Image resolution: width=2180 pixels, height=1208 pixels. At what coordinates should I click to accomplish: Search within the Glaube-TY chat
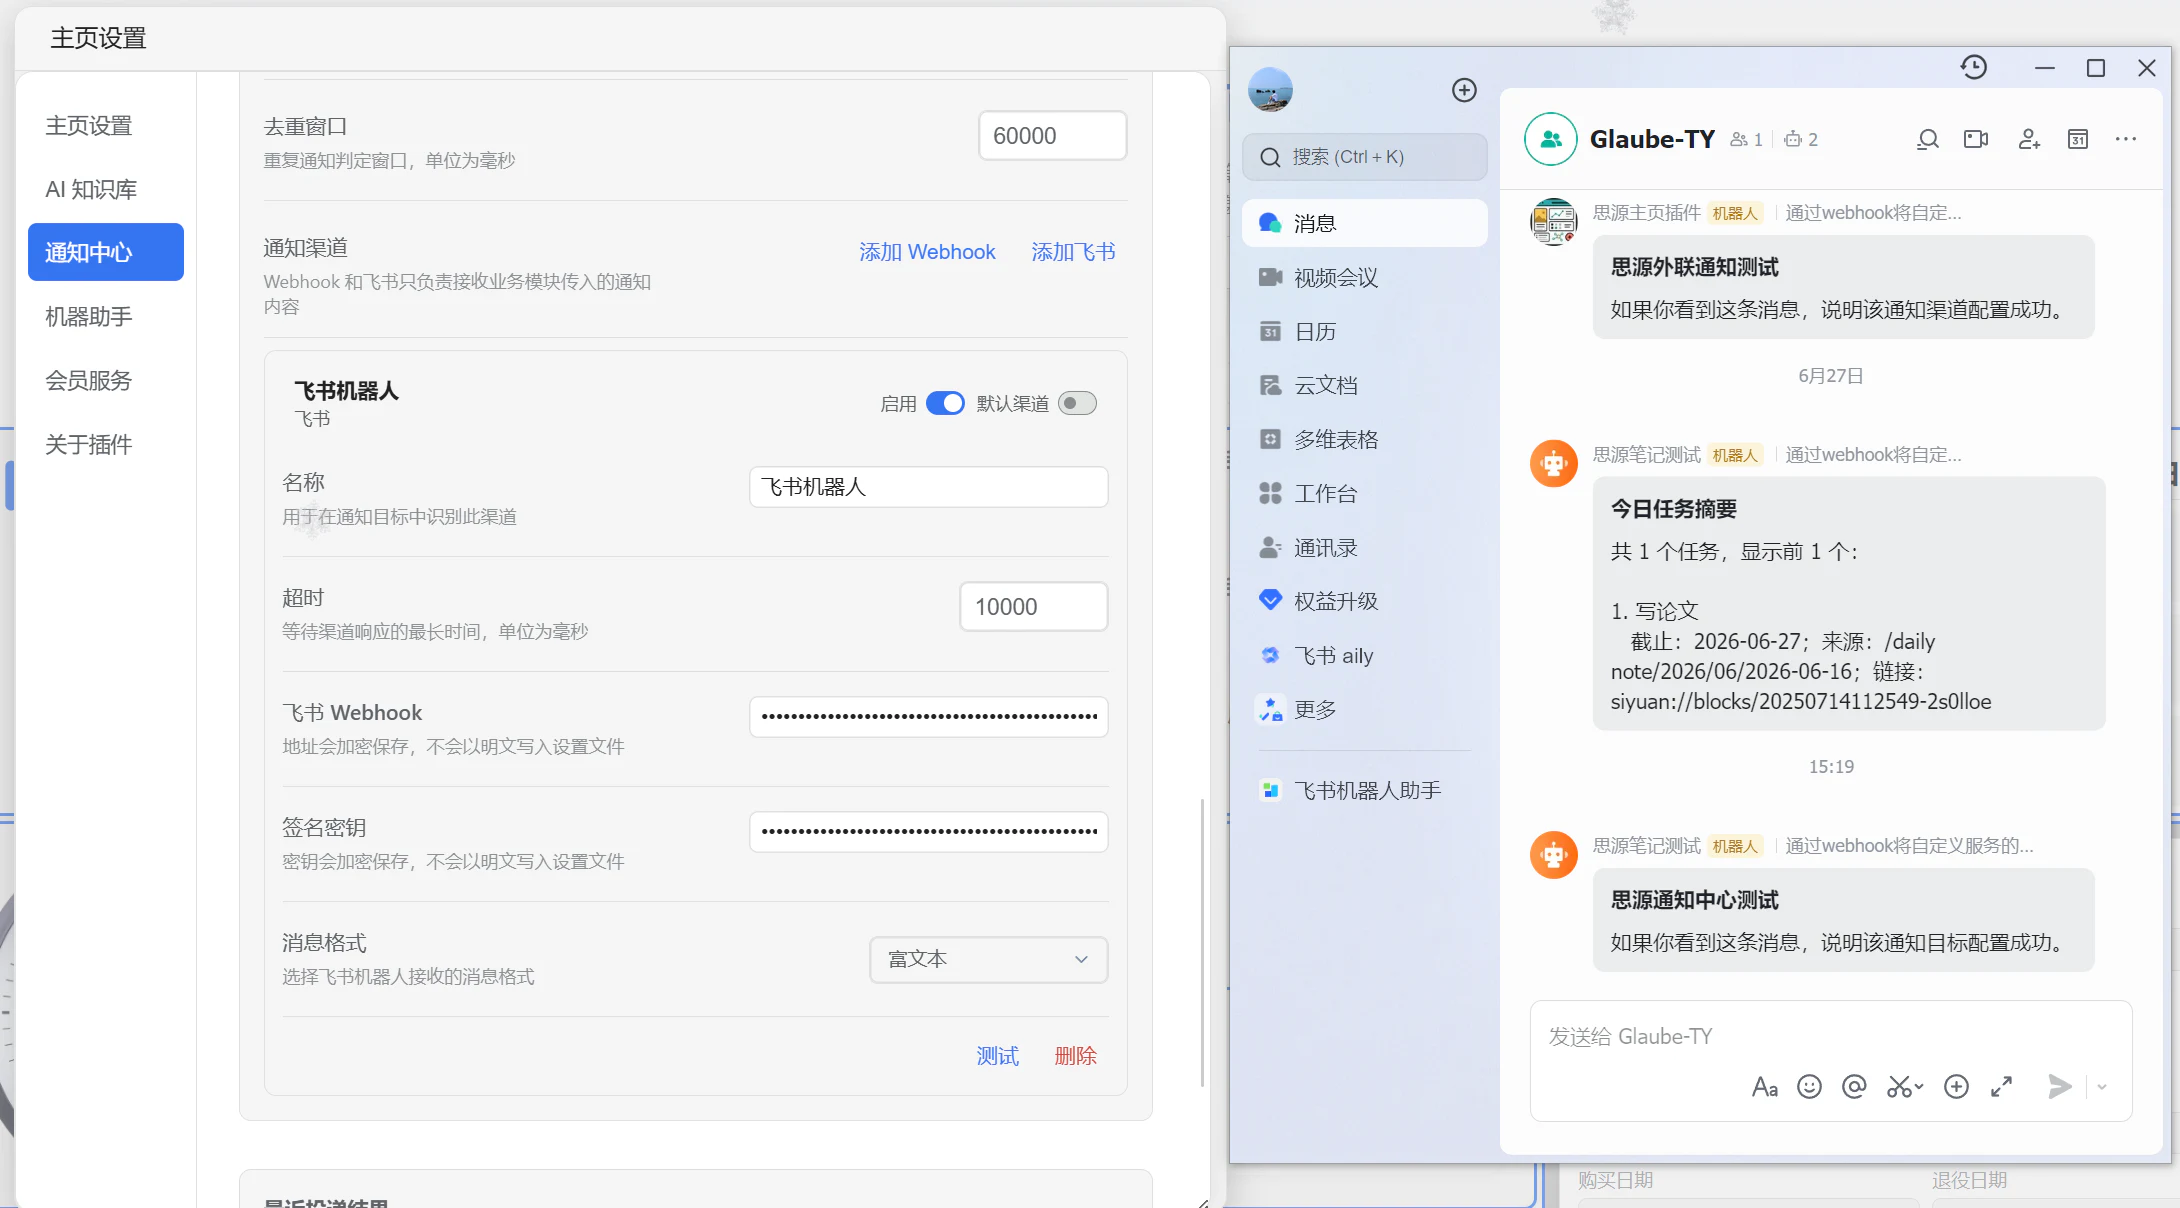tap(1928, 139)
